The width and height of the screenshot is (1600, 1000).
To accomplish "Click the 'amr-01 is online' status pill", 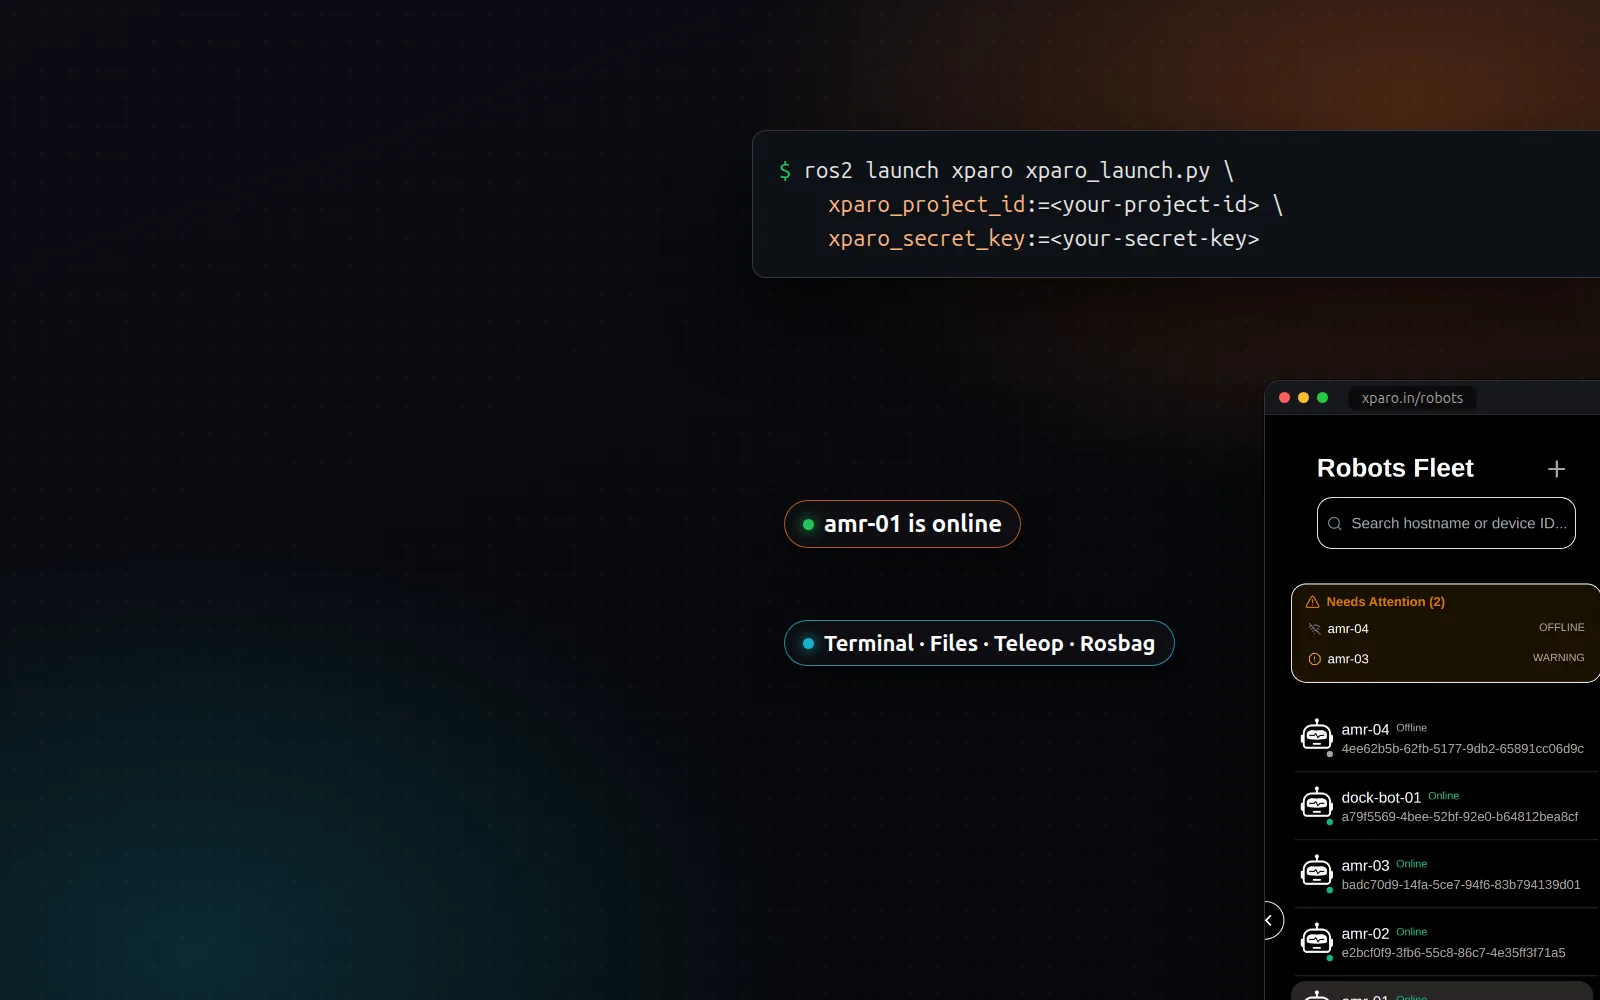I will (902, 524).
